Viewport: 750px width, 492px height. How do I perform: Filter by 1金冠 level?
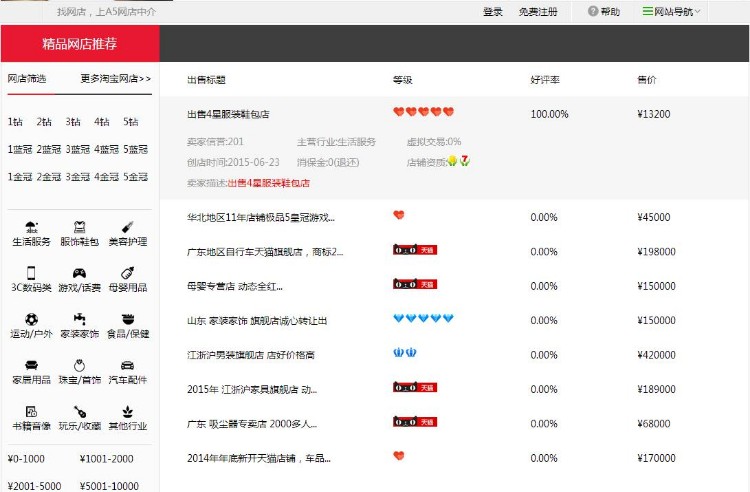[20, 176]
